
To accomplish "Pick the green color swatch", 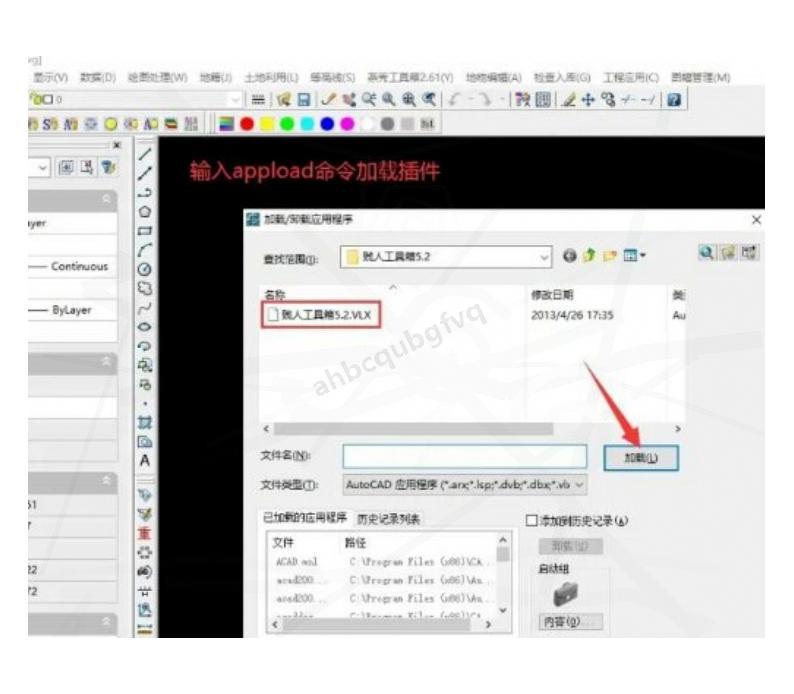I will click(287, 124).
